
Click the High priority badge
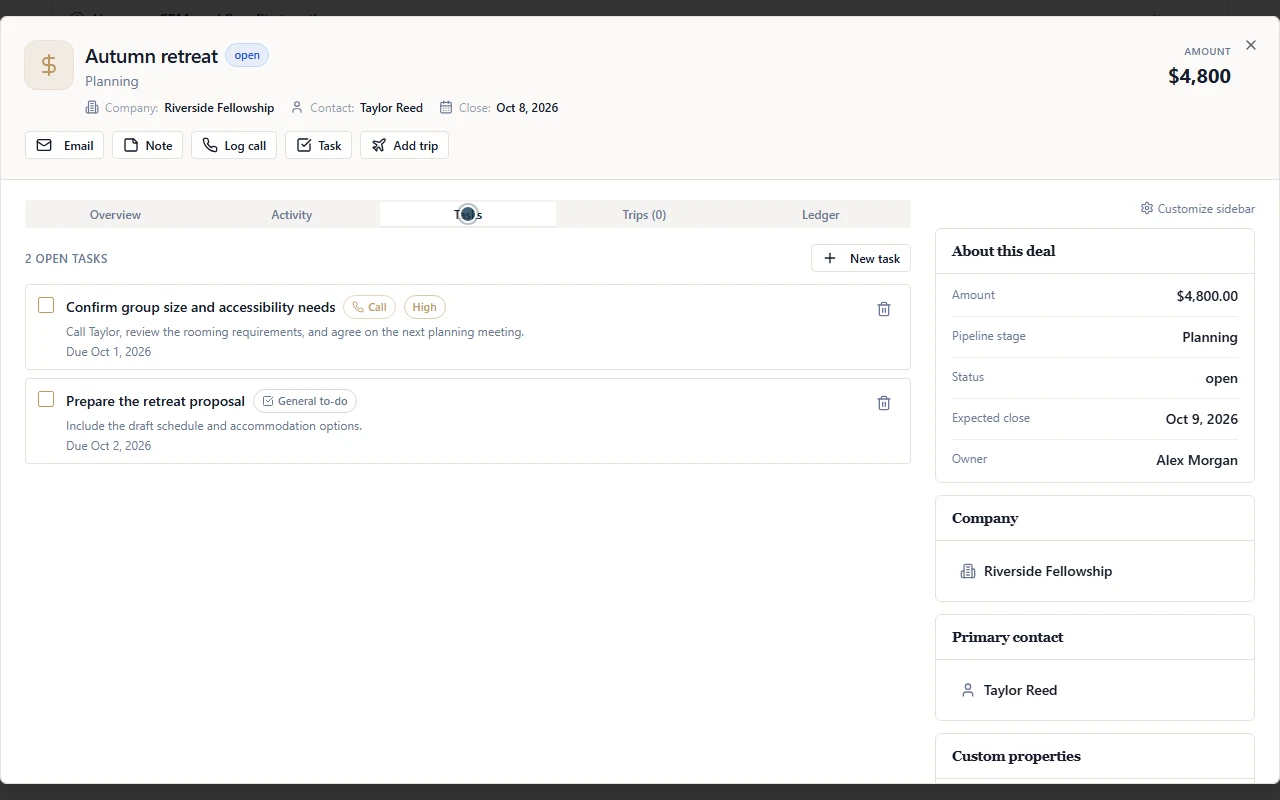pyautogui.click(x=425, y=307)
